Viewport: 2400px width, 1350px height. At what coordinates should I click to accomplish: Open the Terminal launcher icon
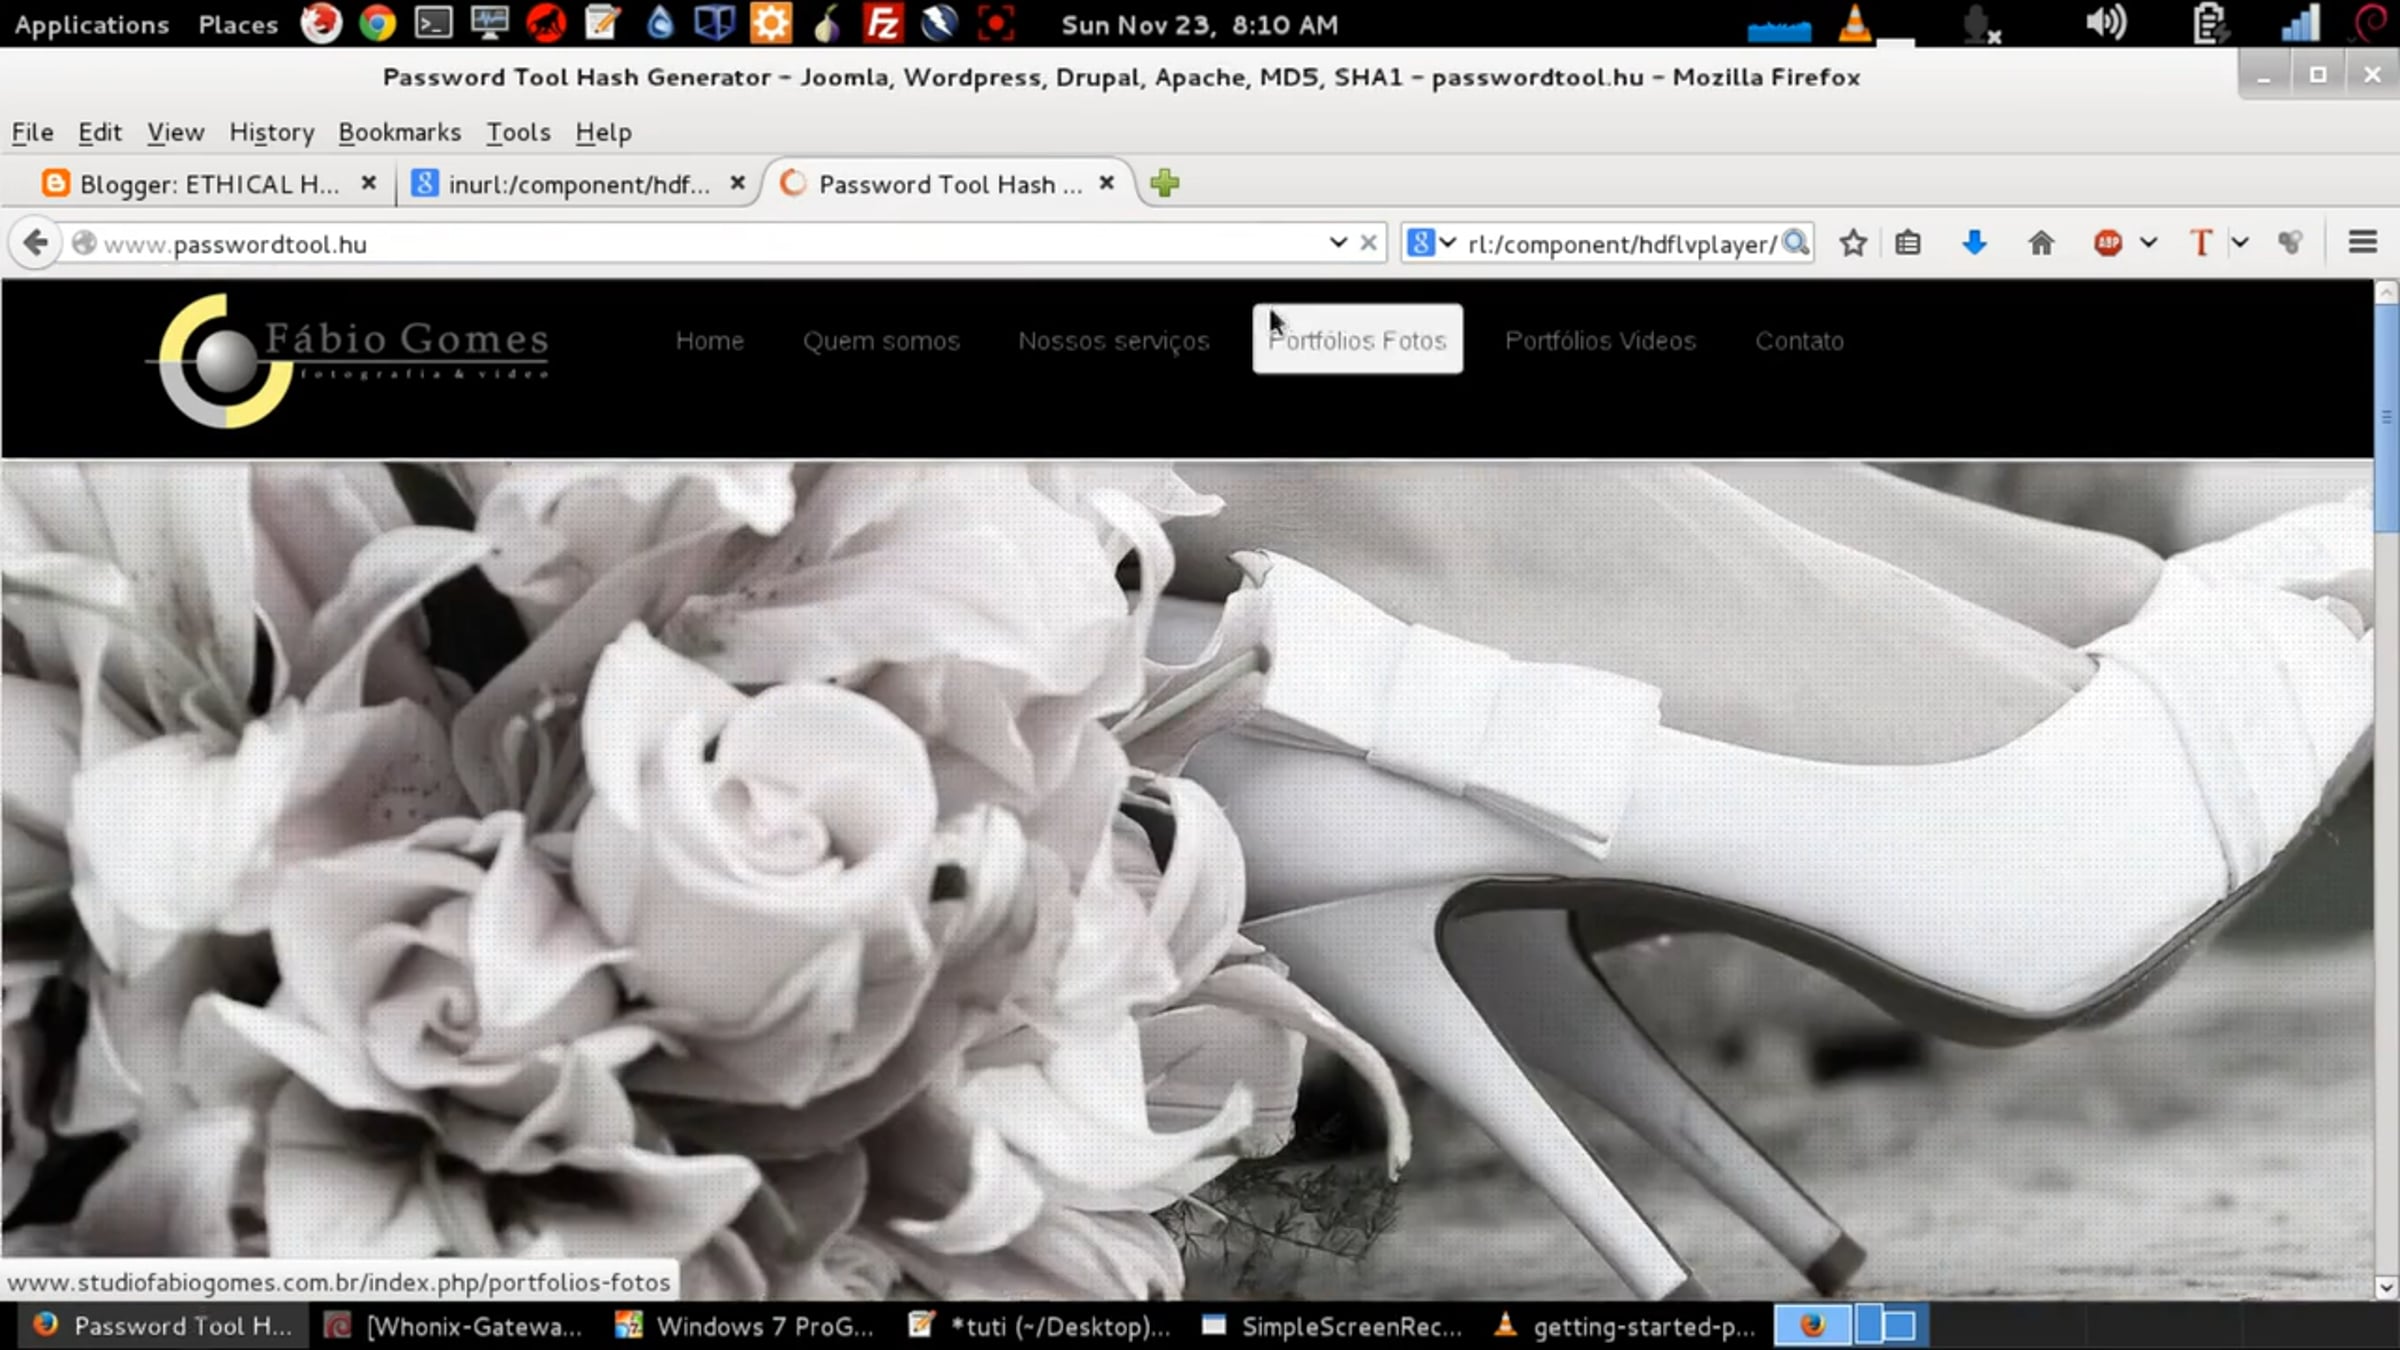tap(433, 23)
